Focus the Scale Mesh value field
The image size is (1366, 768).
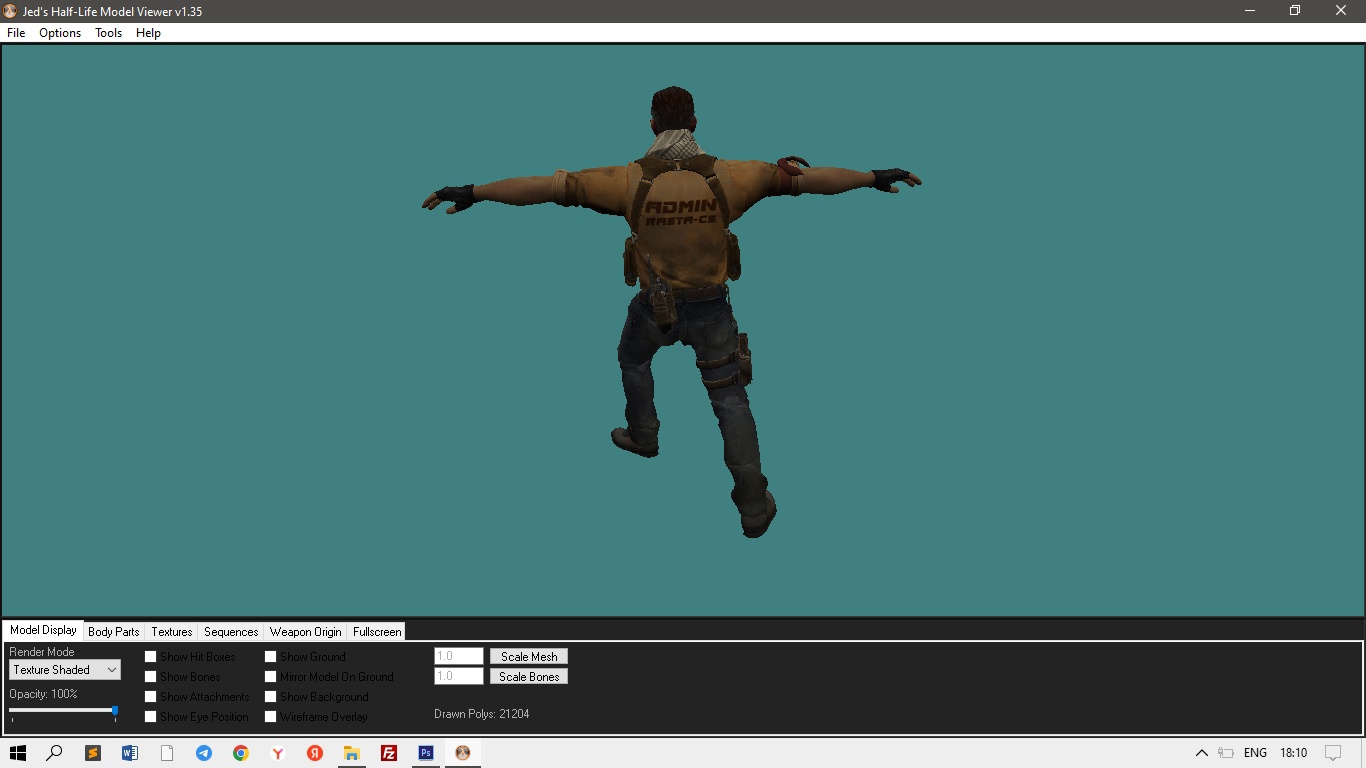tap(459, 657)
